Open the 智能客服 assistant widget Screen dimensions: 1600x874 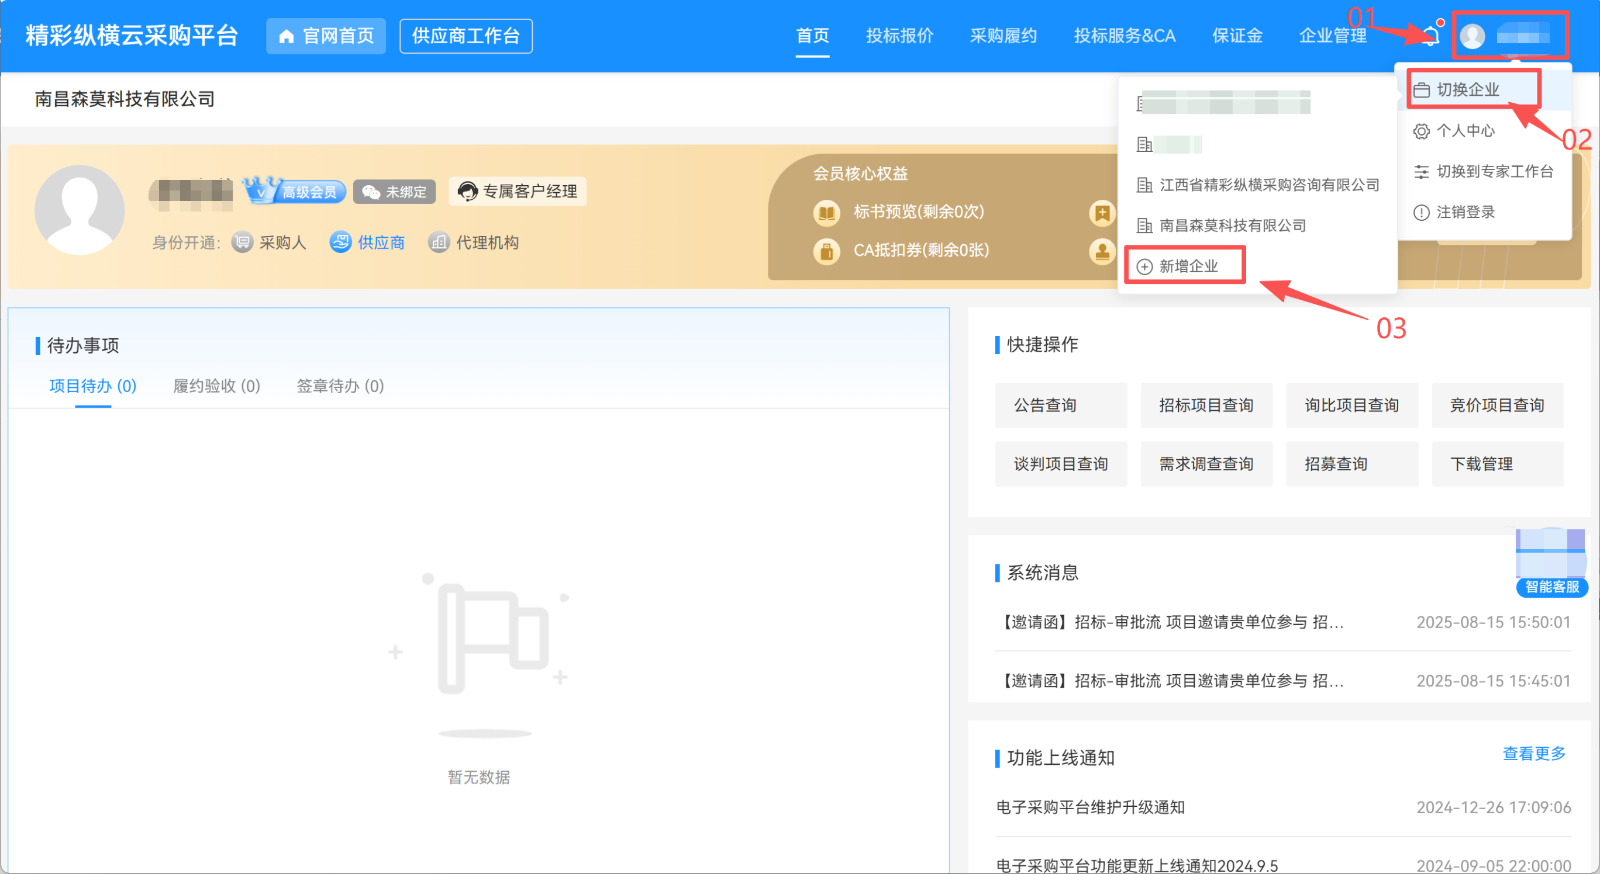[x=1551, y=562]
